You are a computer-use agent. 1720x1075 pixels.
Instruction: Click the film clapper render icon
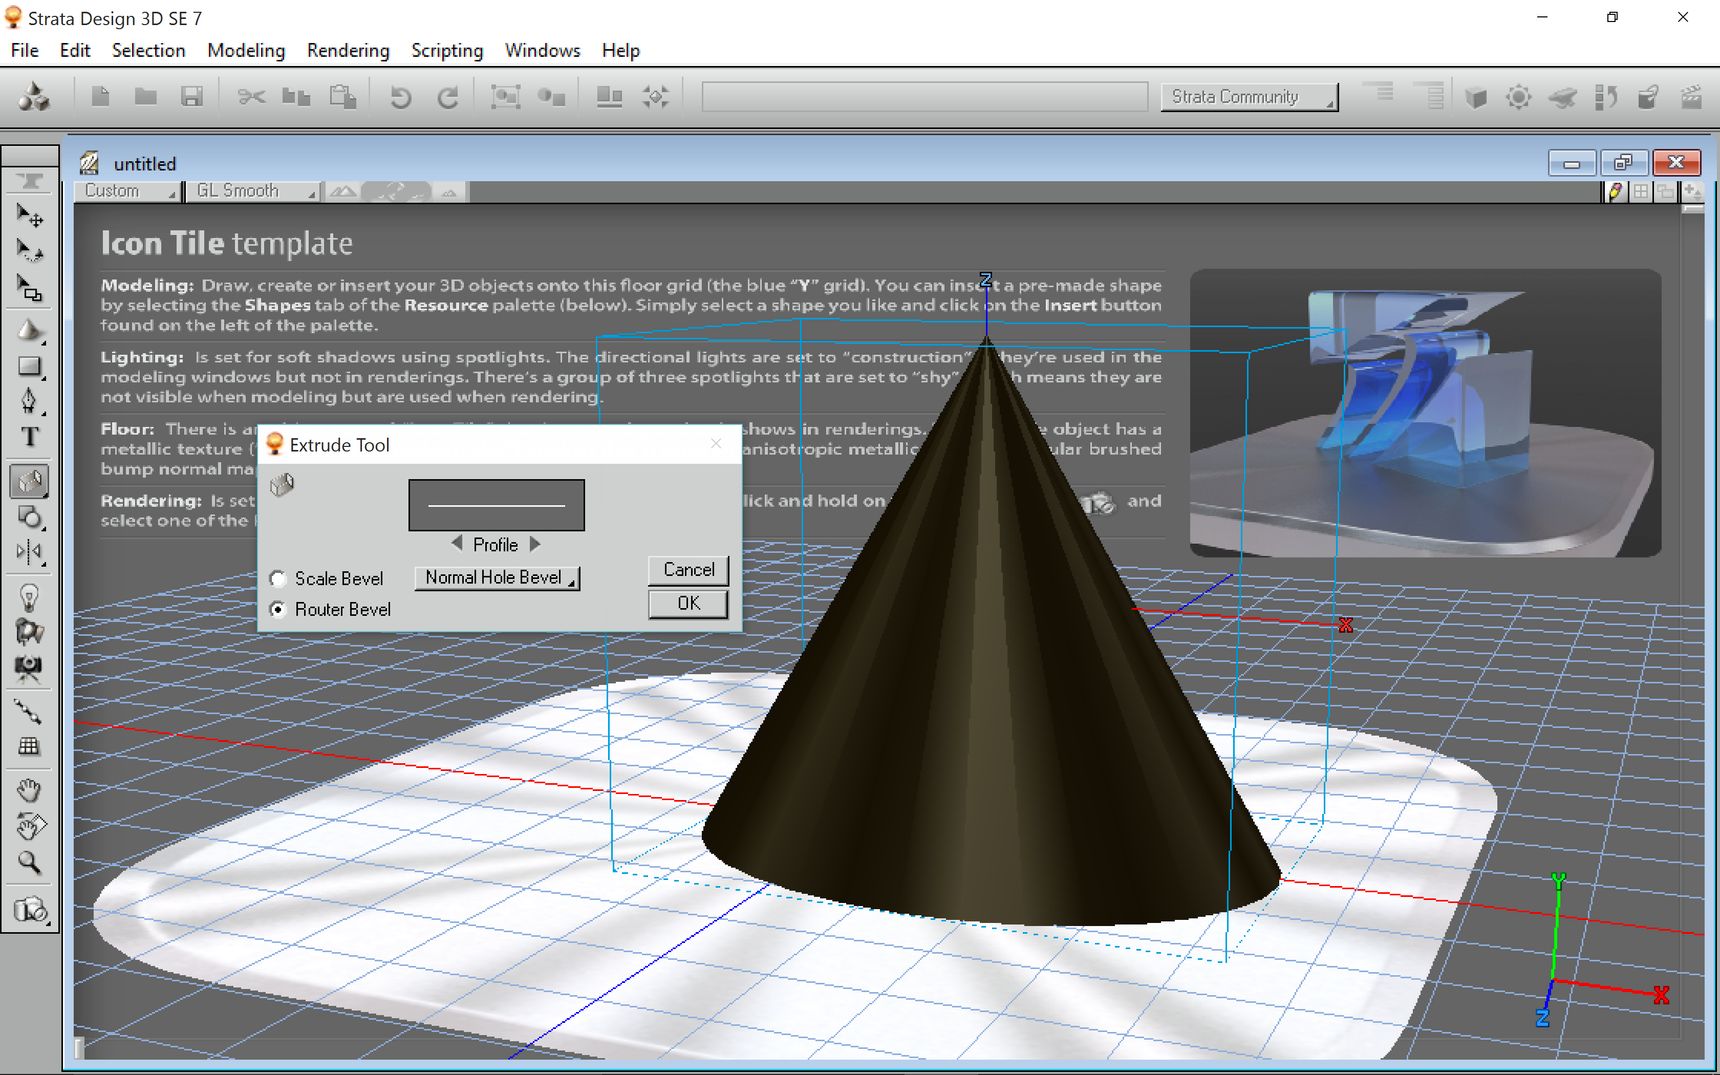click(x=1691, y=96)
